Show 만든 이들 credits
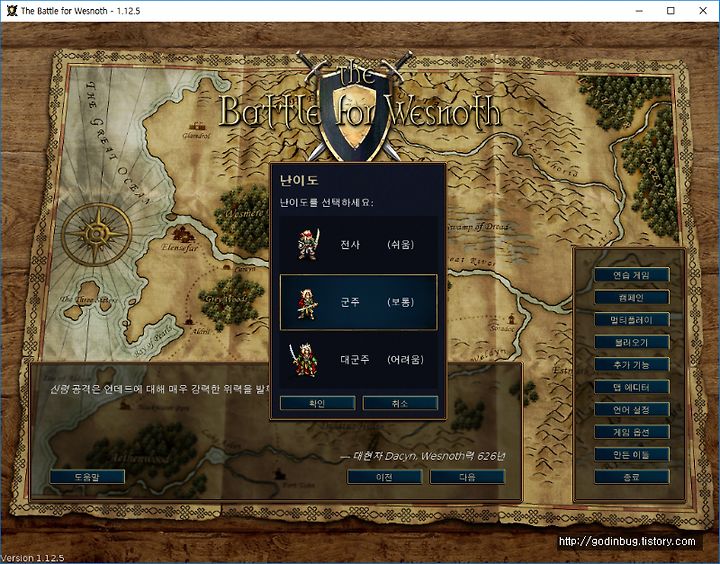This screenshot has width=720, height=564. coord(632,454)
